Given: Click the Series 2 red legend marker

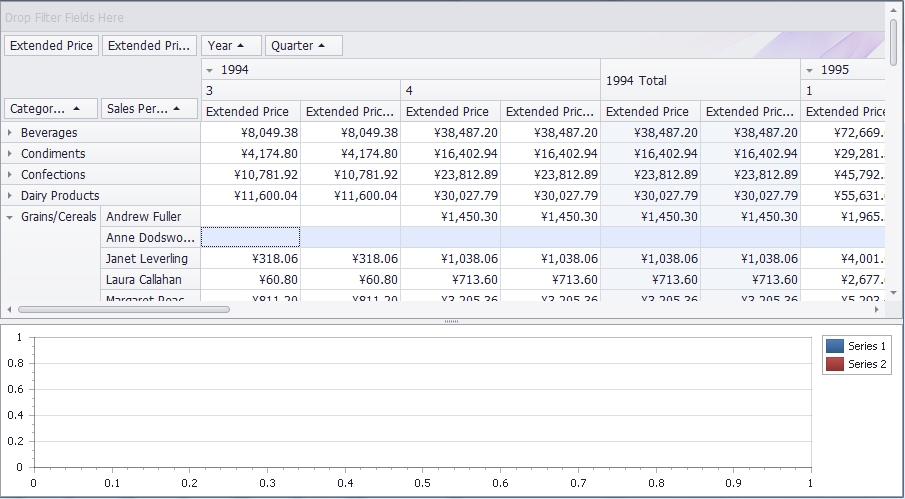Looking at the screenshot, I should [x=835, y=364].
